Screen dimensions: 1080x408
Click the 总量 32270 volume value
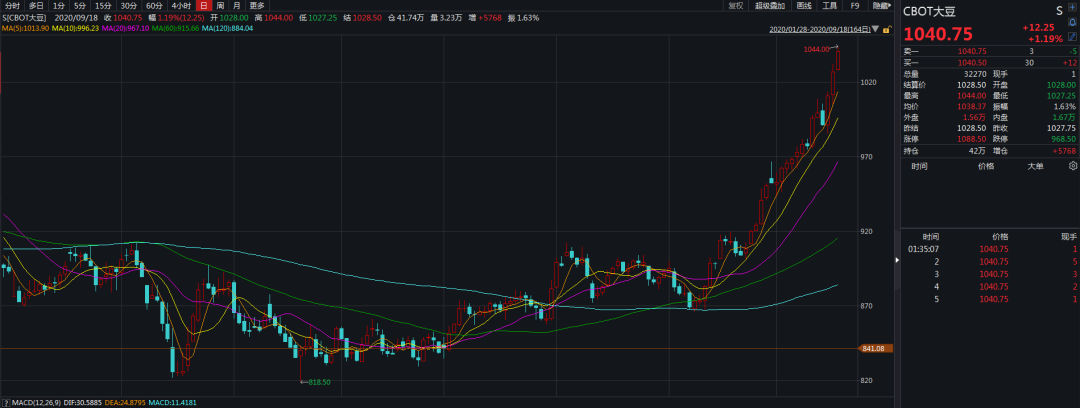coord(973,74)
